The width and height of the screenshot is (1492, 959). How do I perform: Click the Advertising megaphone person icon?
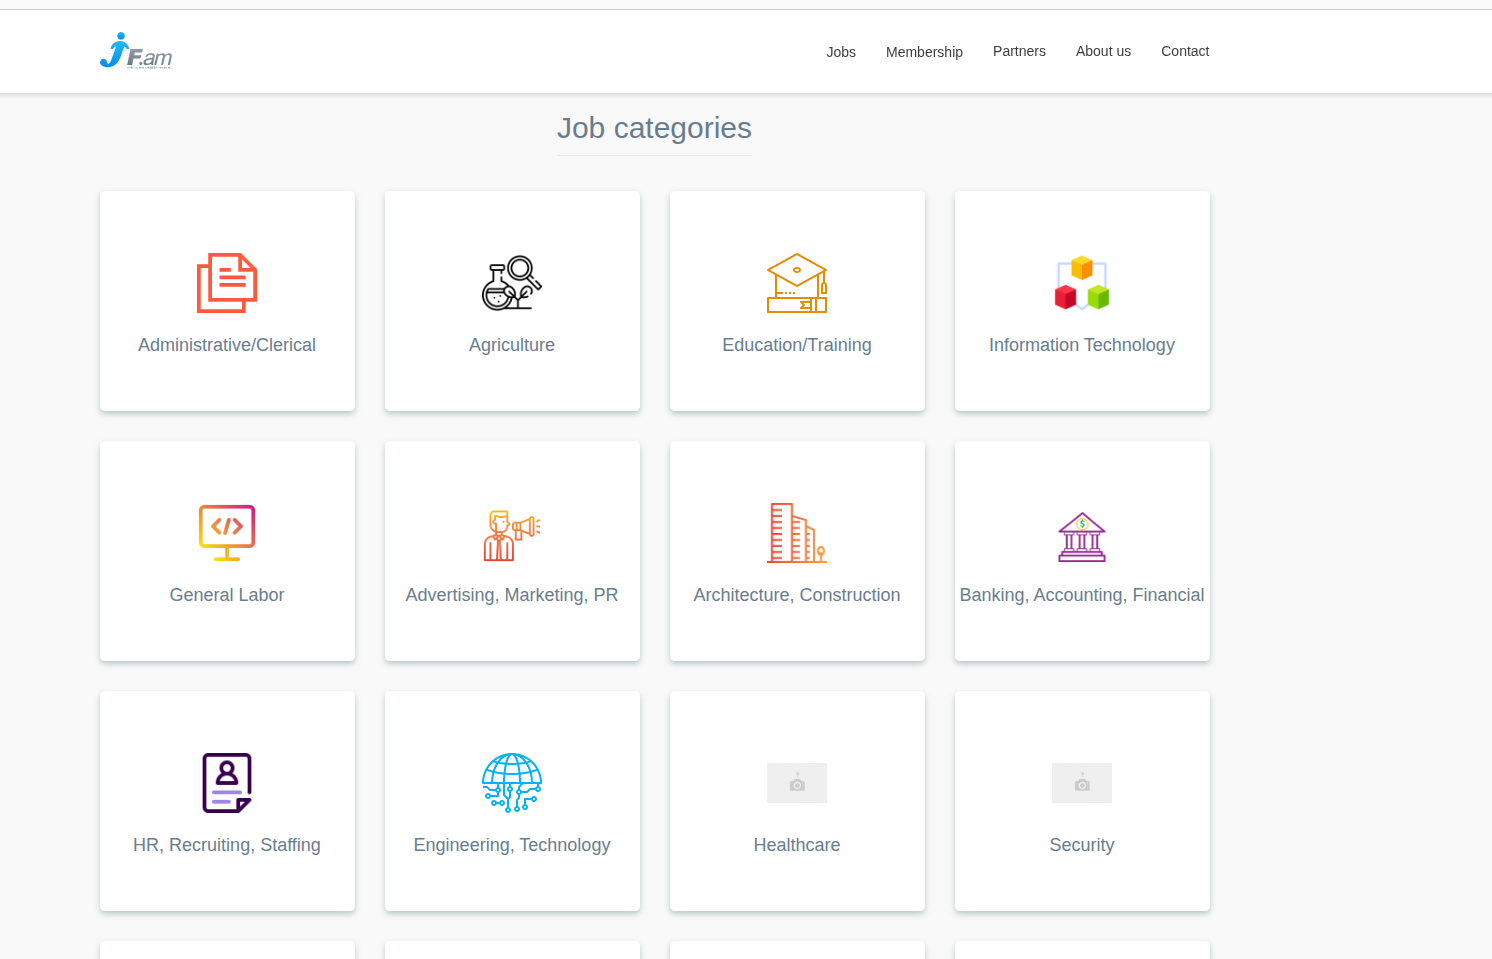click(512, 535)
